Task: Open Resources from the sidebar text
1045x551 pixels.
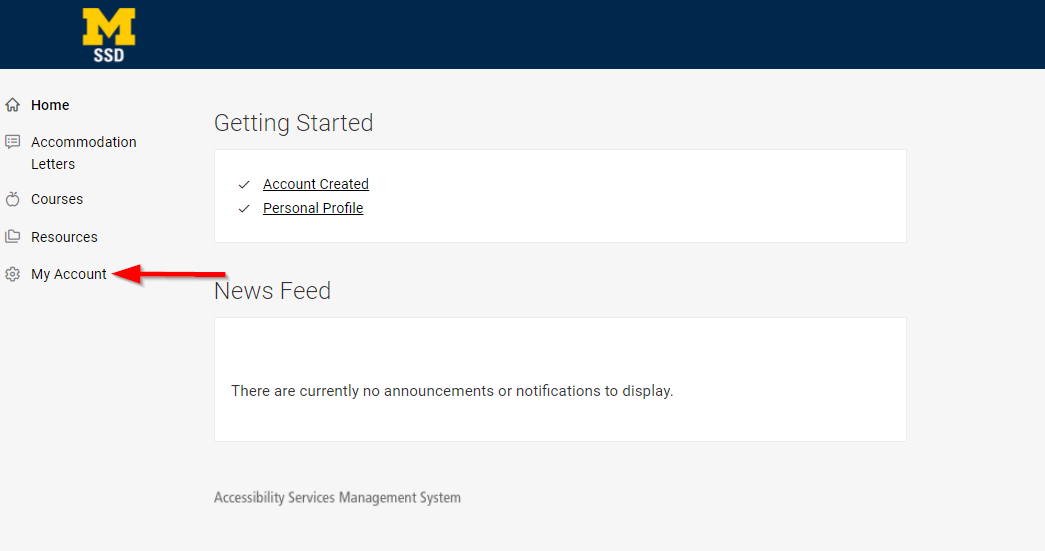Action: pos(64,237)
